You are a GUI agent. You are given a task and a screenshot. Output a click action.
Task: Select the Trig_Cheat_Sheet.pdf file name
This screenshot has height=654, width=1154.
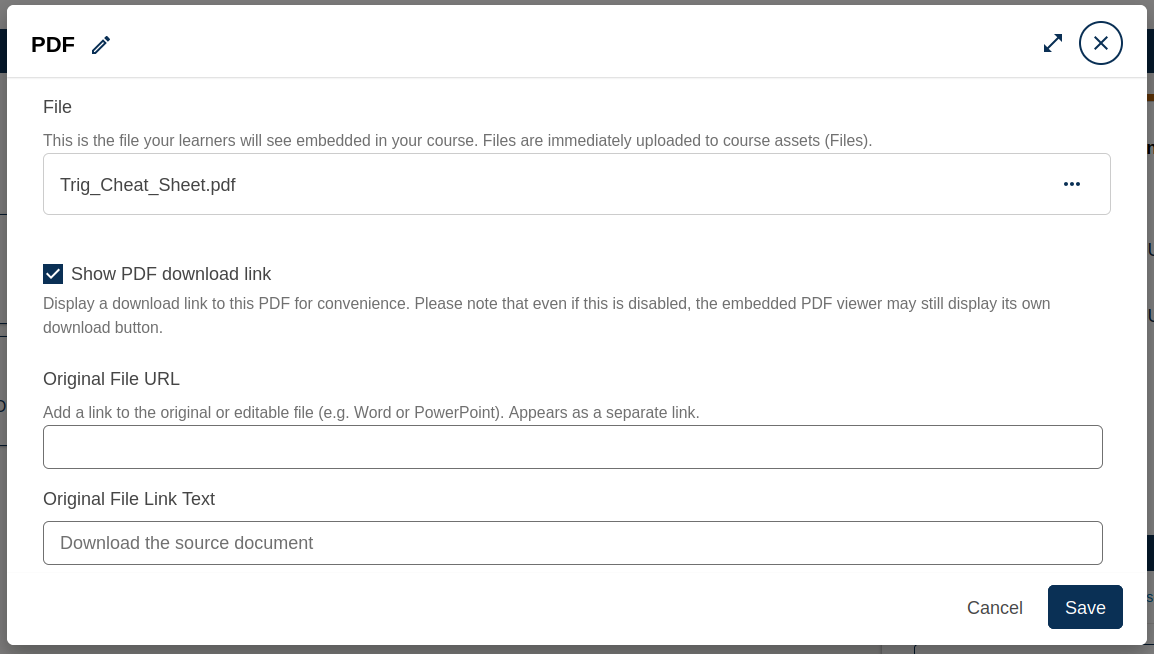[x=147, y=185]
